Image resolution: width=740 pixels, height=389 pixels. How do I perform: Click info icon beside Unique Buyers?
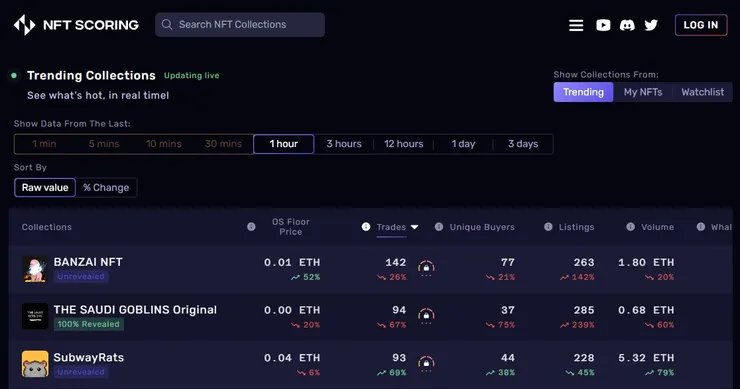click(439, 227)
